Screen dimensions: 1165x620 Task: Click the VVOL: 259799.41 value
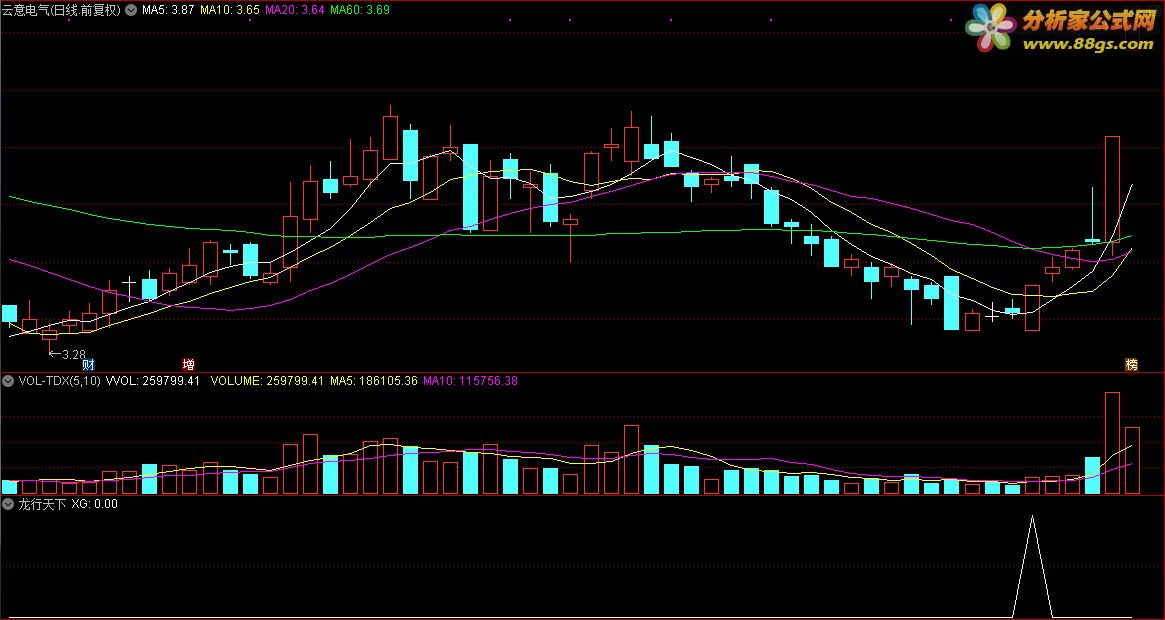152,381
